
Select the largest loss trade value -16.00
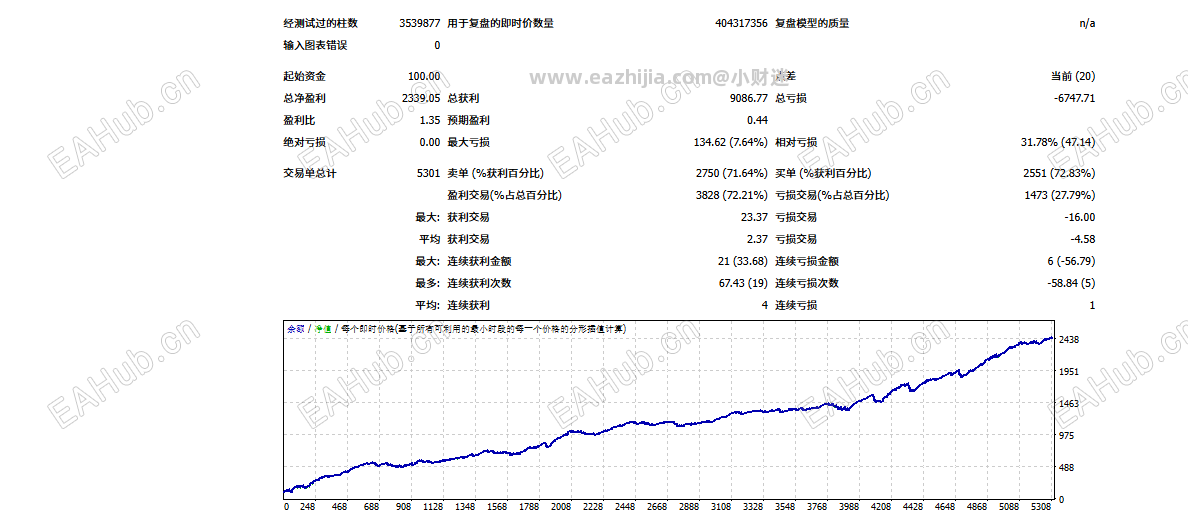pyautogui.click(x=1080, y=218)
